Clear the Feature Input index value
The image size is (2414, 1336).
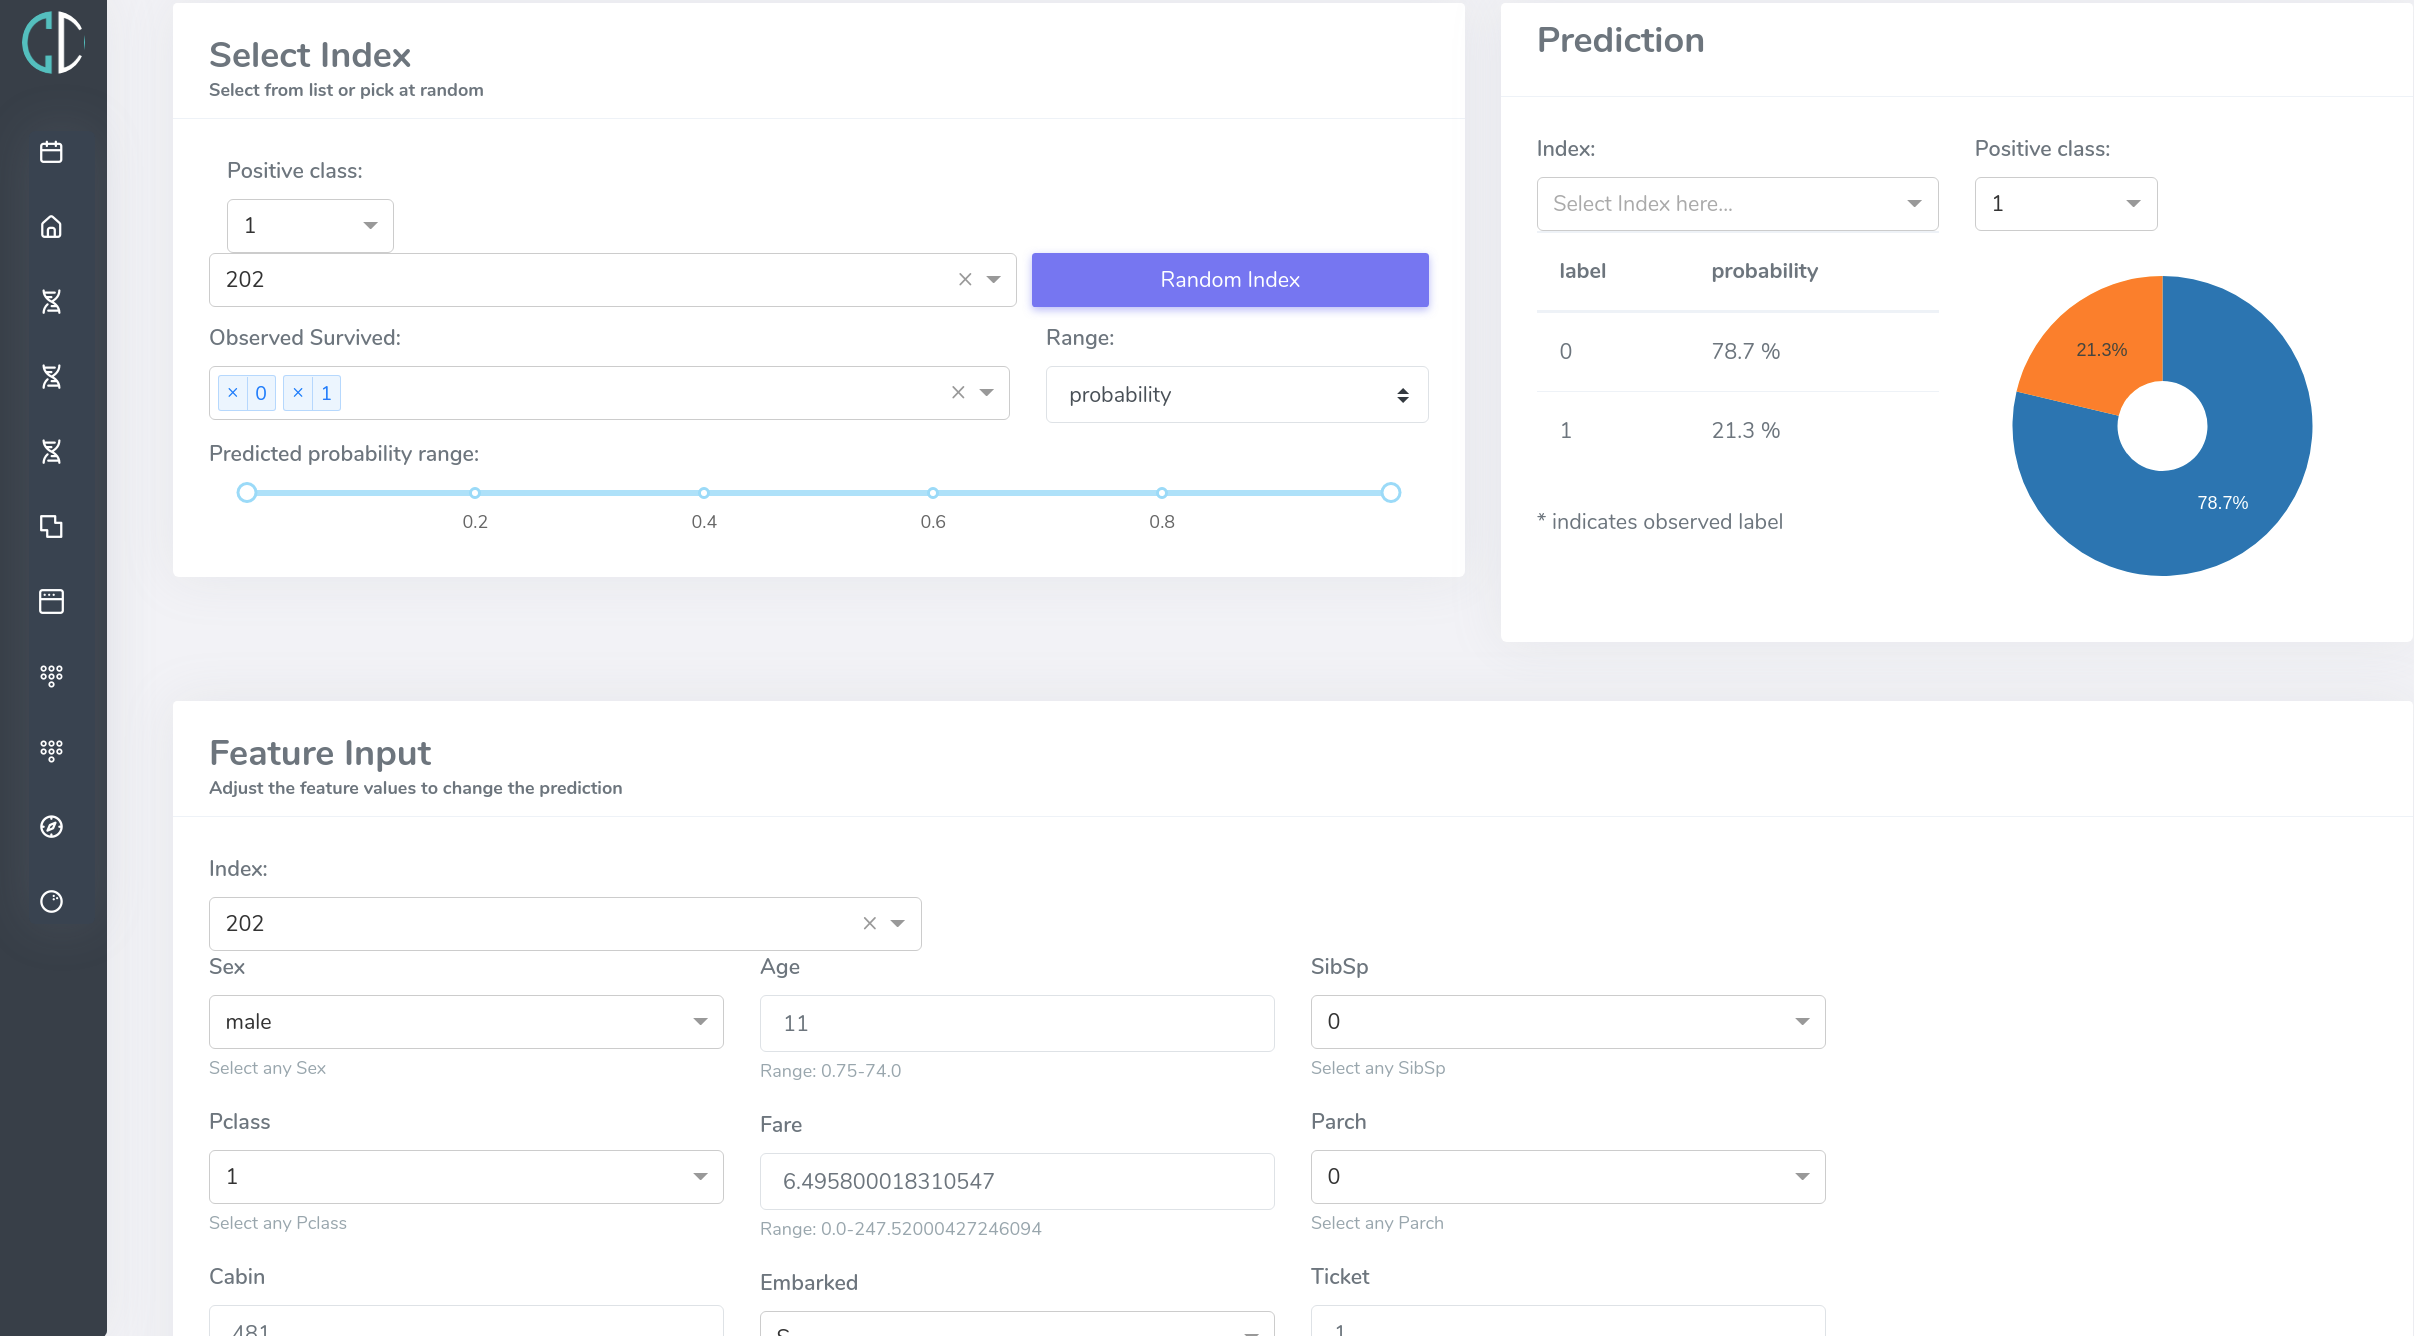click(x=869, y=924)
